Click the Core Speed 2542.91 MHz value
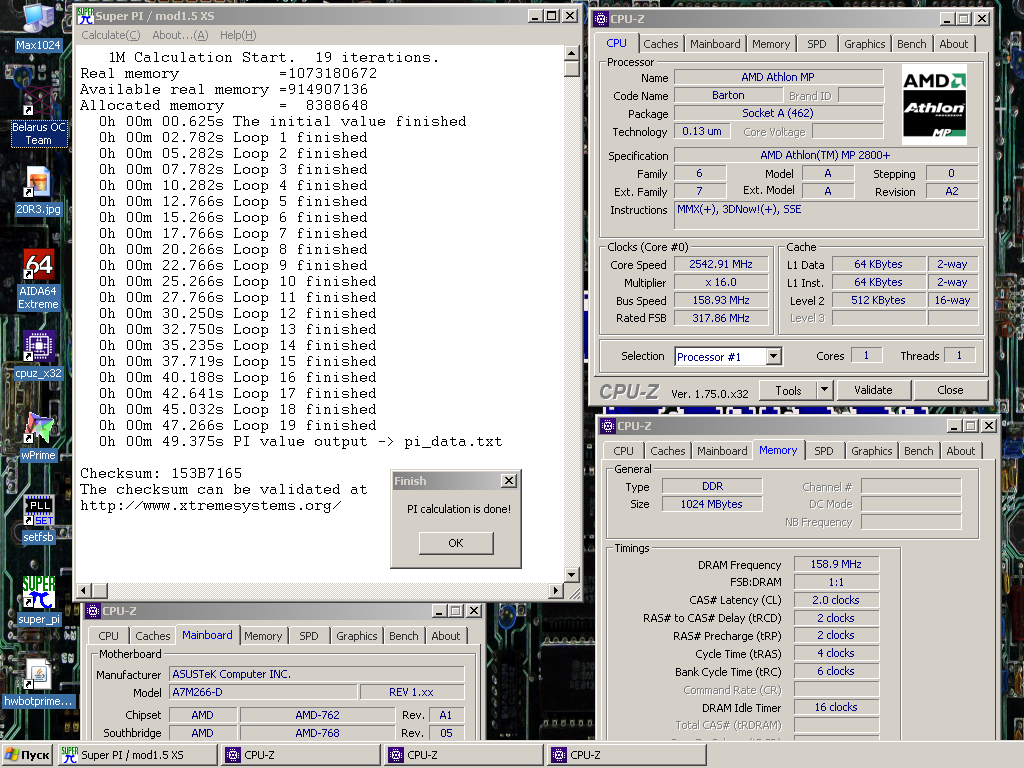This screenshot has width=1024, height=768. point(720,264)
